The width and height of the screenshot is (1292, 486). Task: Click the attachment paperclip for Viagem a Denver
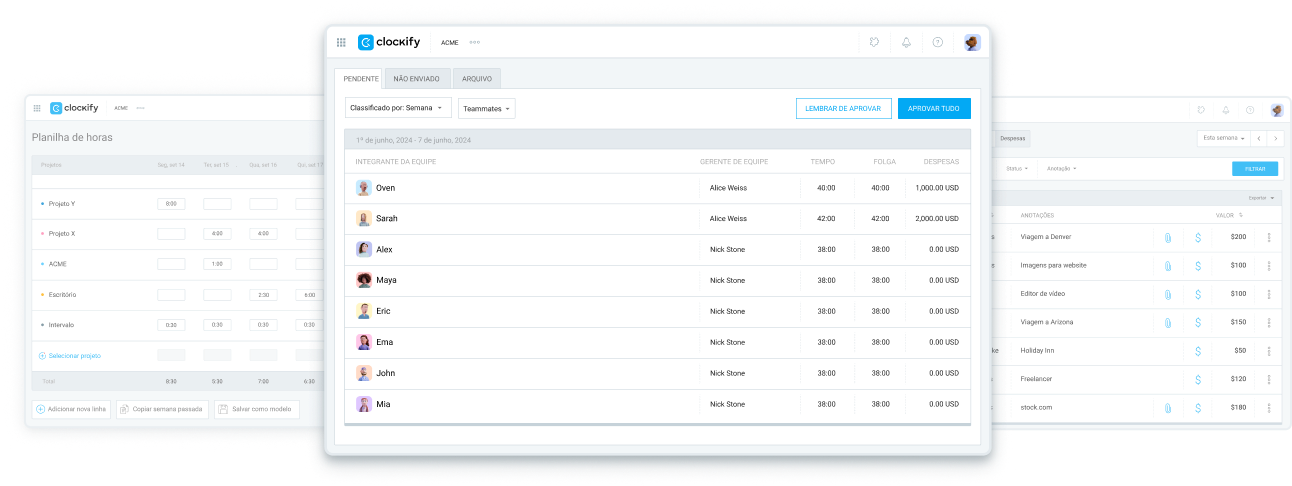coord(1167,238)
